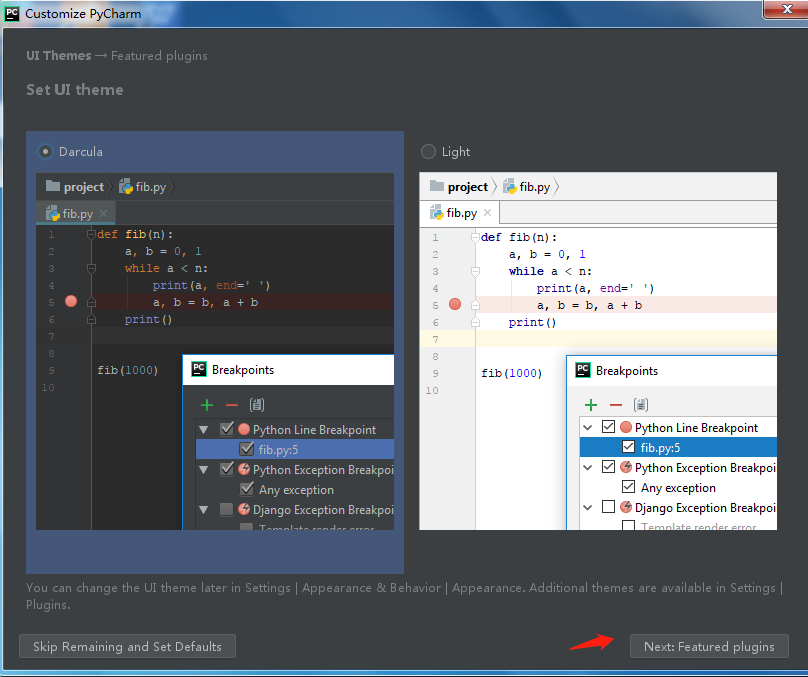
Task: Click green plus icon in Light Breakpoints preview
Action: click(x=591, y=404)
